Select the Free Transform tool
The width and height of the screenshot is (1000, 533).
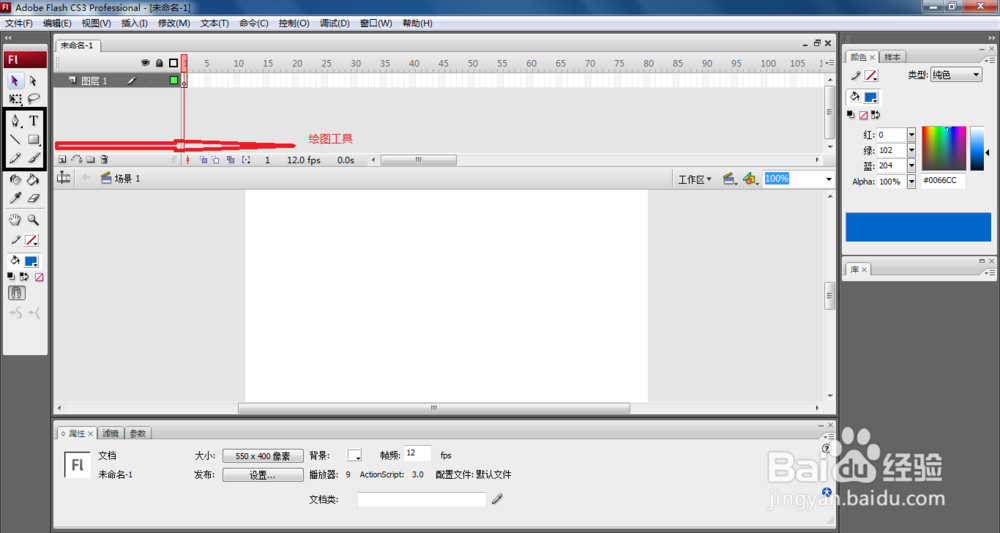pos(15,99)
